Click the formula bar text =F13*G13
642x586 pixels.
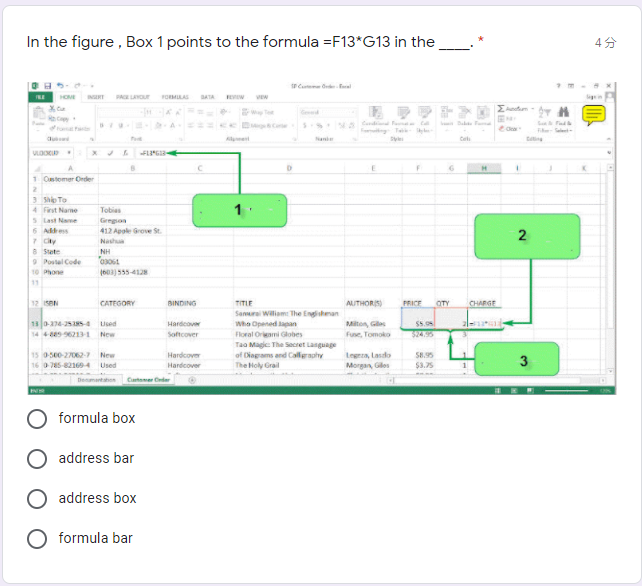pyautogui.click(x=153, y=153)
